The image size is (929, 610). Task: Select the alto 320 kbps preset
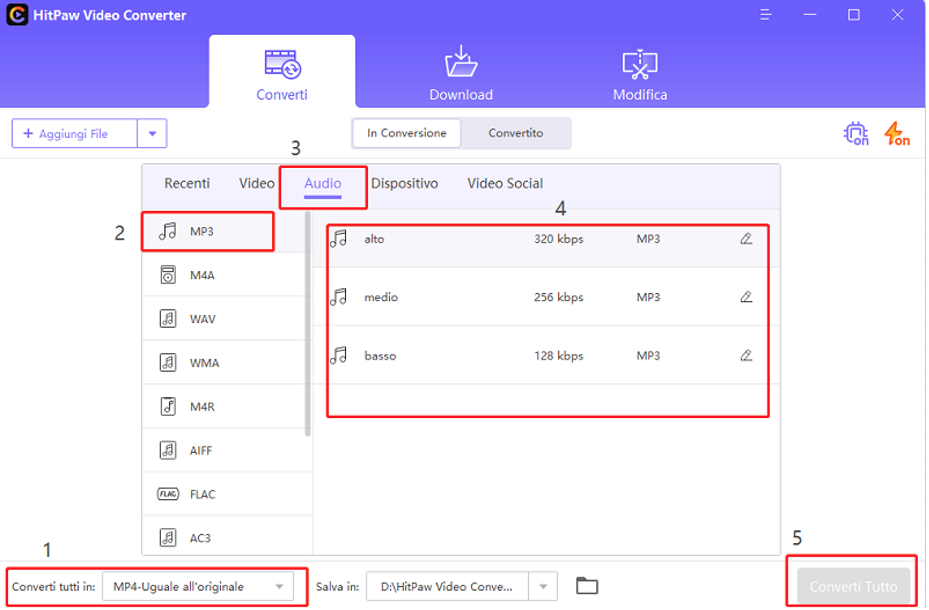click(x=547, y=239)
